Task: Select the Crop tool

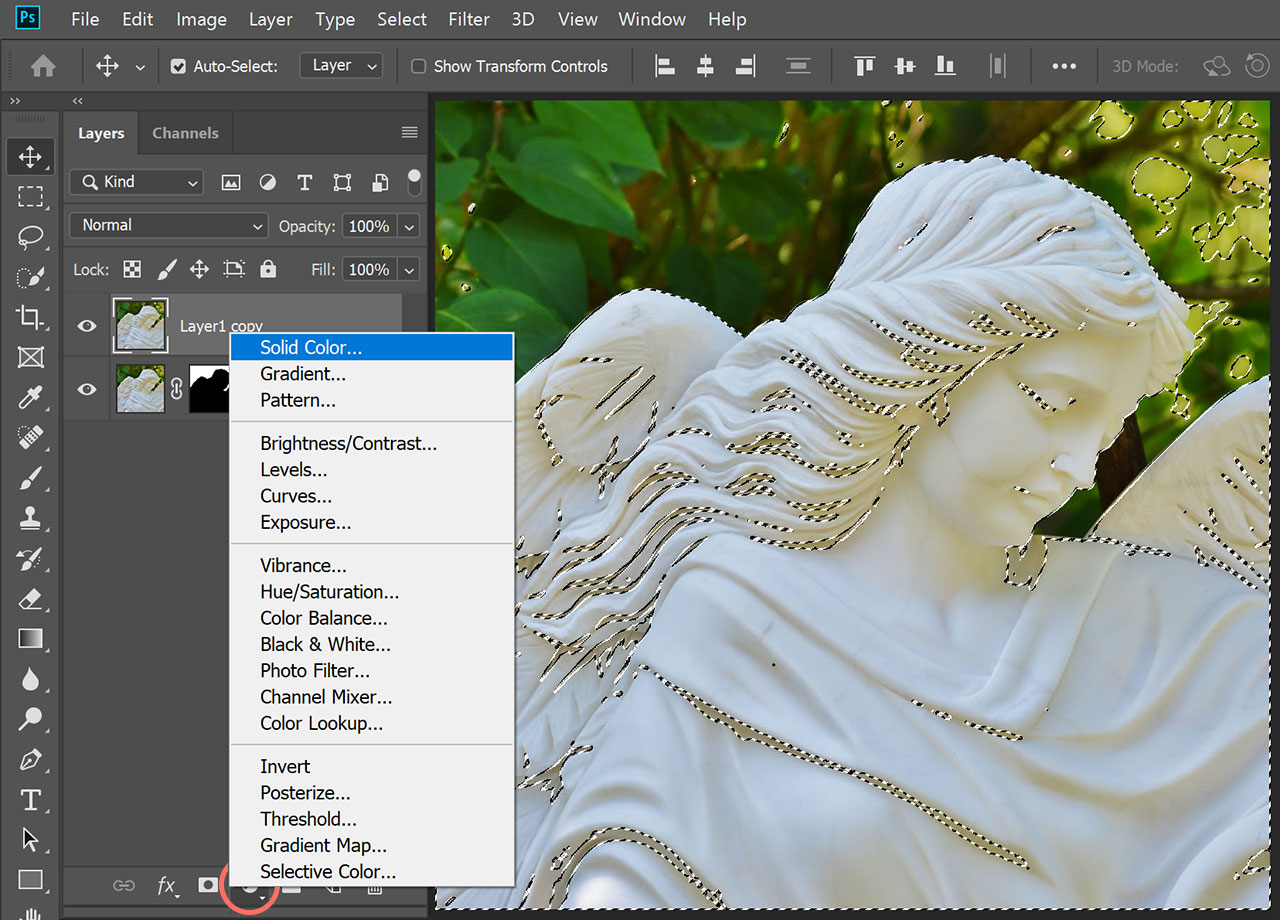Action: point(30,318)
